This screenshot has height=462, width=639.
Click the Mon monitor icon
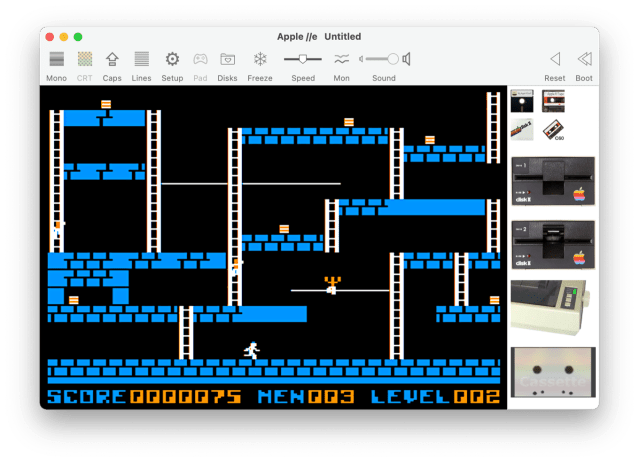pyautogui.click(x=342, y=60)
